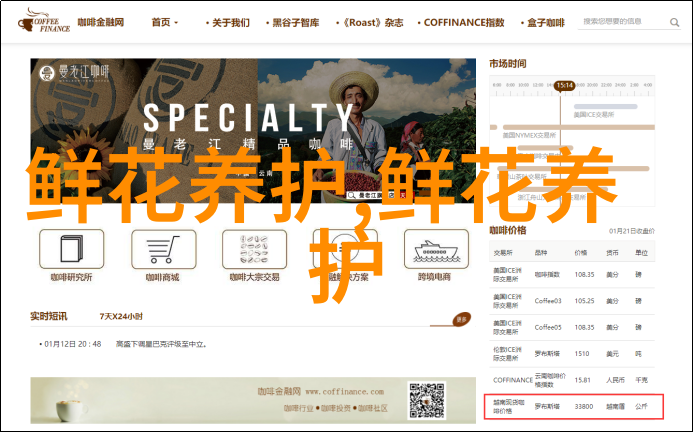
Task: Click the 01月21日收盘价 date text
Action: [632, 231]
